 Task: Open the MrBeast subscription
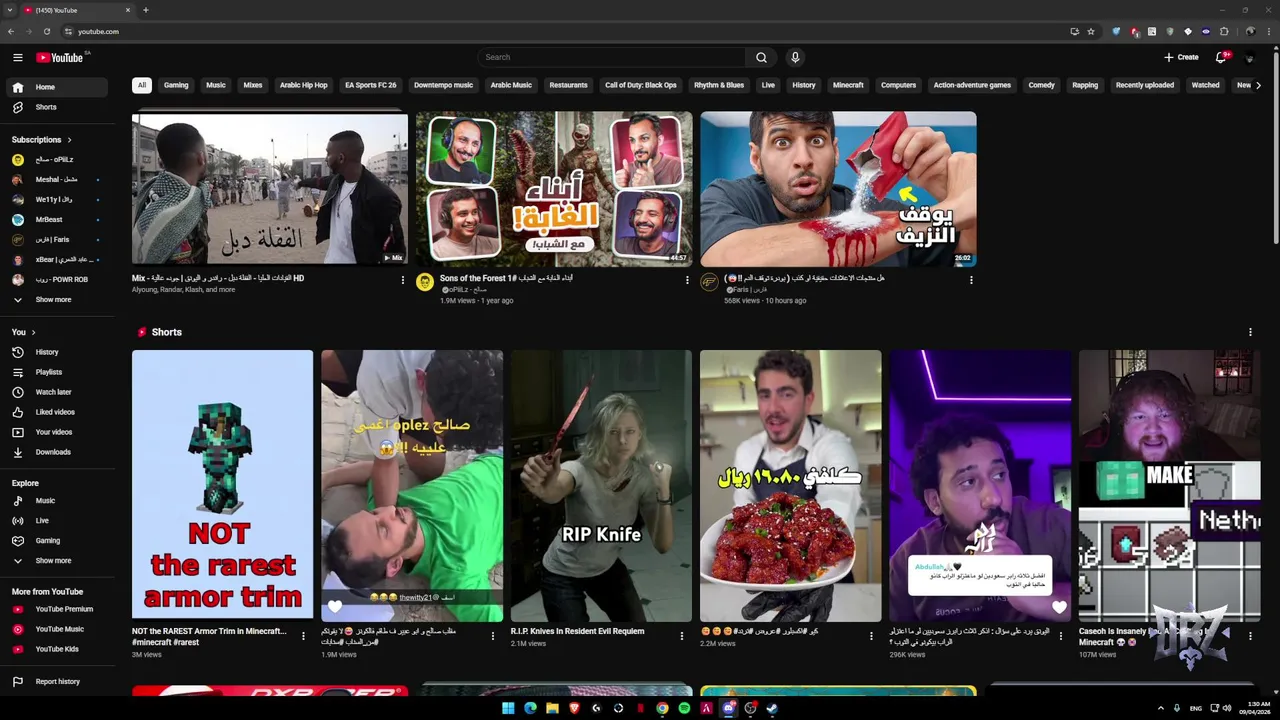pyautogui.click(x=57, y=220)
